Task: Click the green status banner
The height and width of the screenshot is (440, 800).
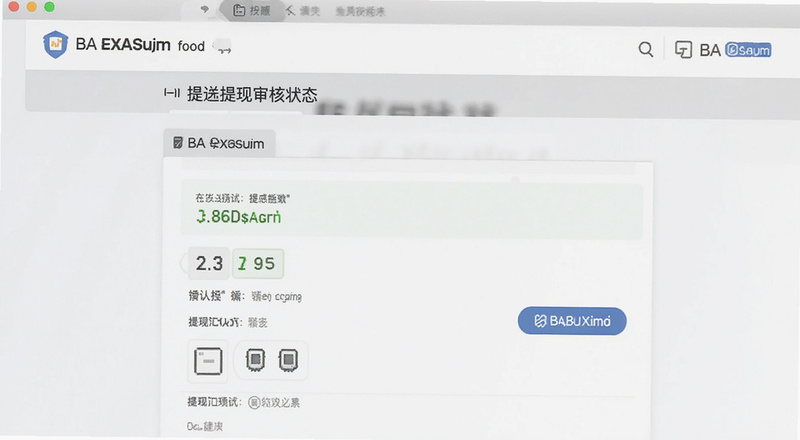Action: [412, 211]
